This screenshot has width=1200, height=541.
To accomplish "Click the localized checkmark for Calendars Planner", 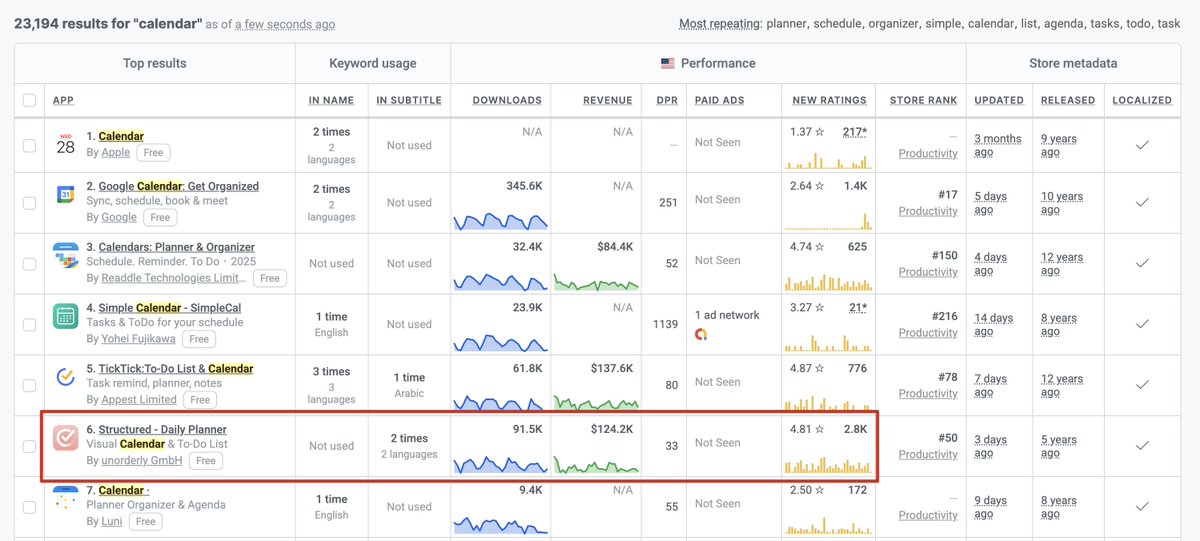I will [x=1142, y=263].
